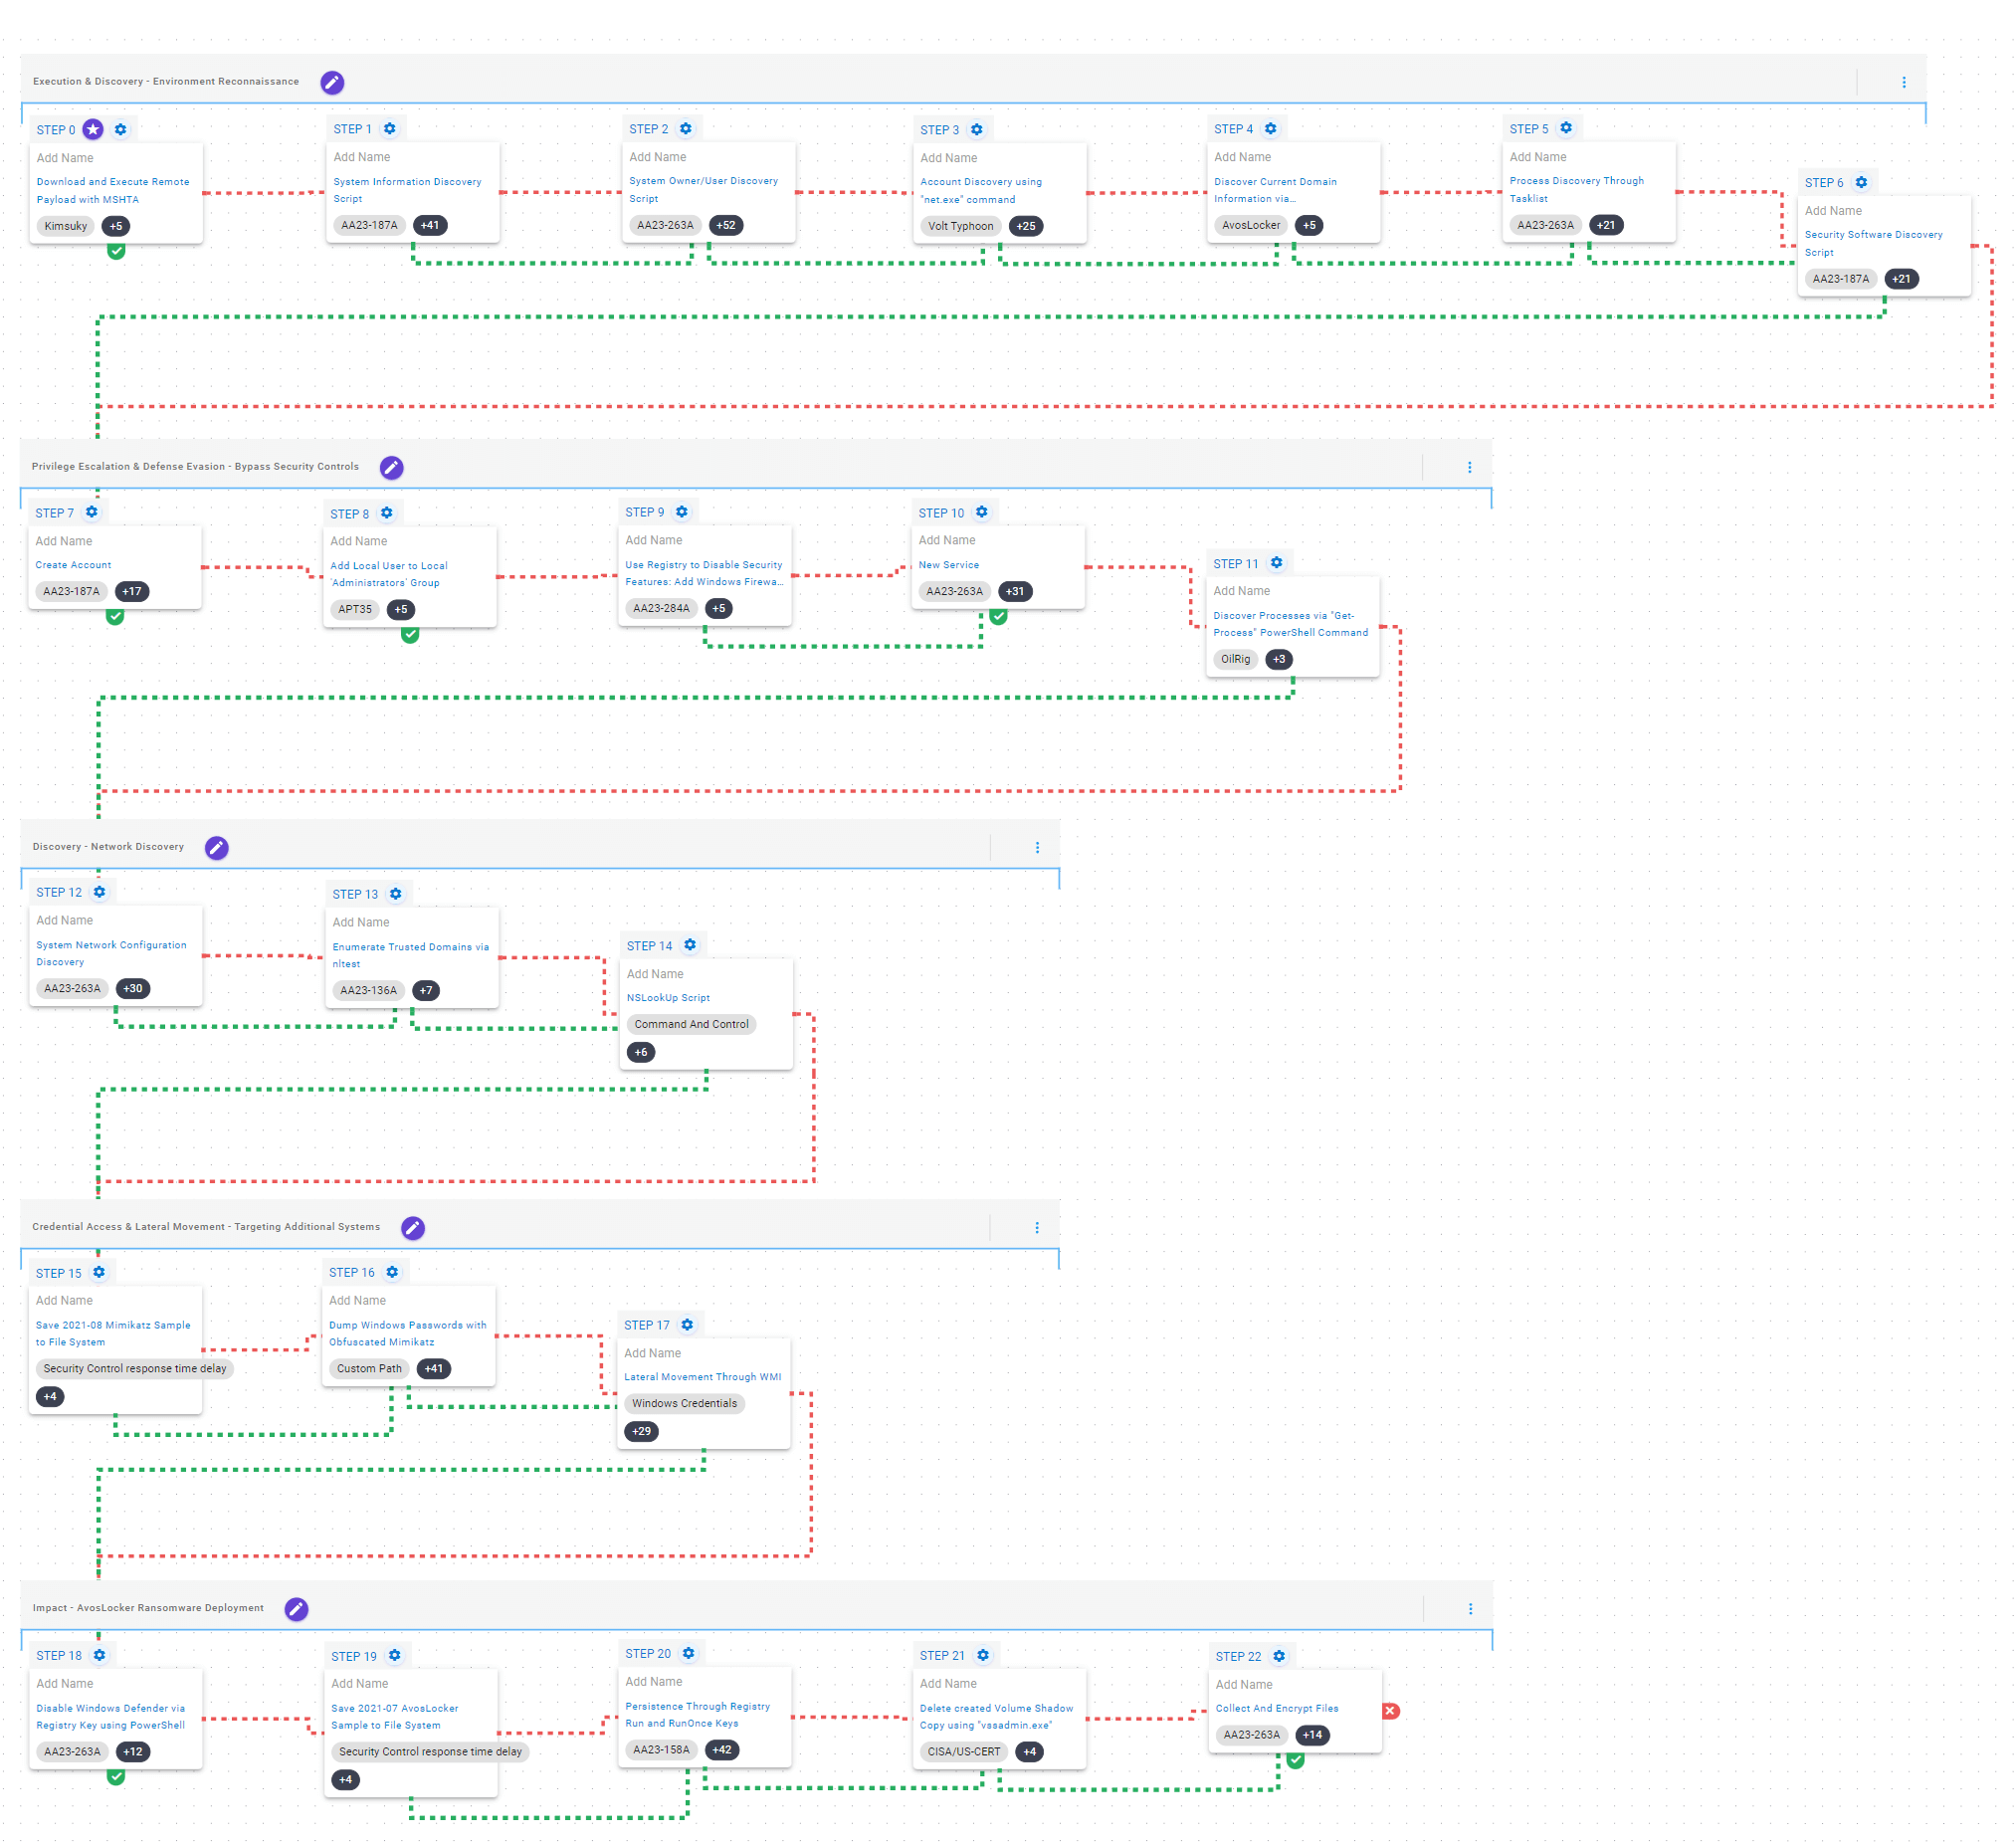Toggle green checkmark under STEP 8 card
Image resolution: width=2016 pixels, height=1843 pixels.
point(410,634)
